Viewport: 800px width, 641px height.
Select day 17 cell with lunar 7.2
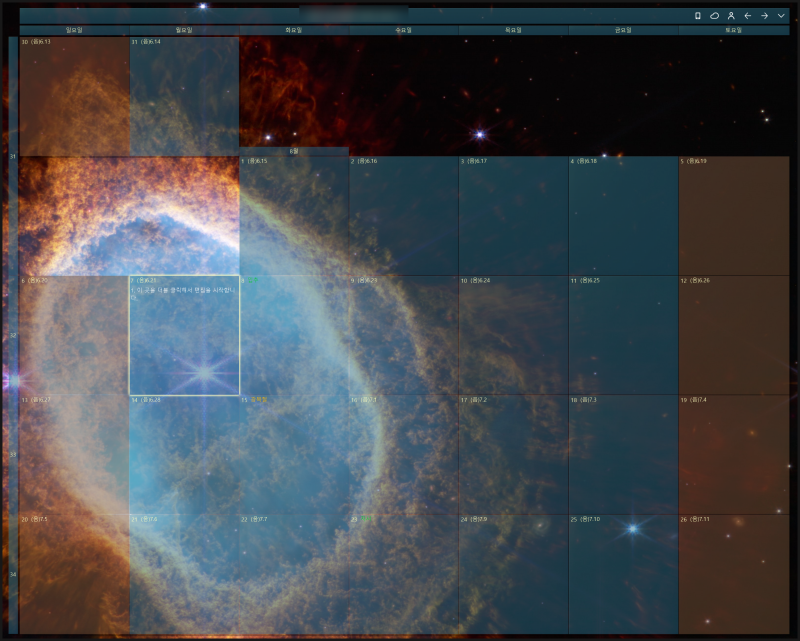[514, 455]
